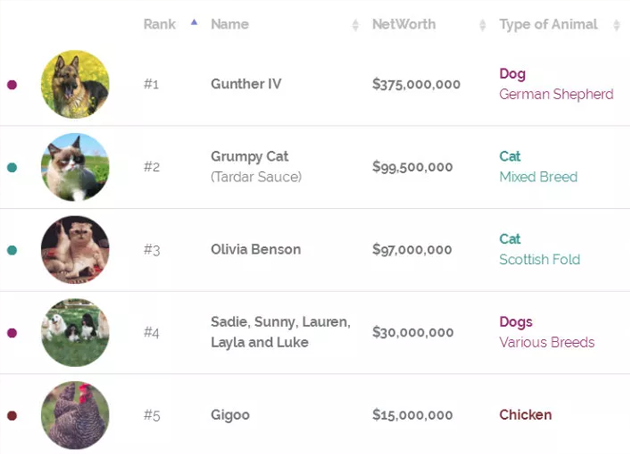
Task: Click the Scottish Fold breed link
Action: [540, 260]
